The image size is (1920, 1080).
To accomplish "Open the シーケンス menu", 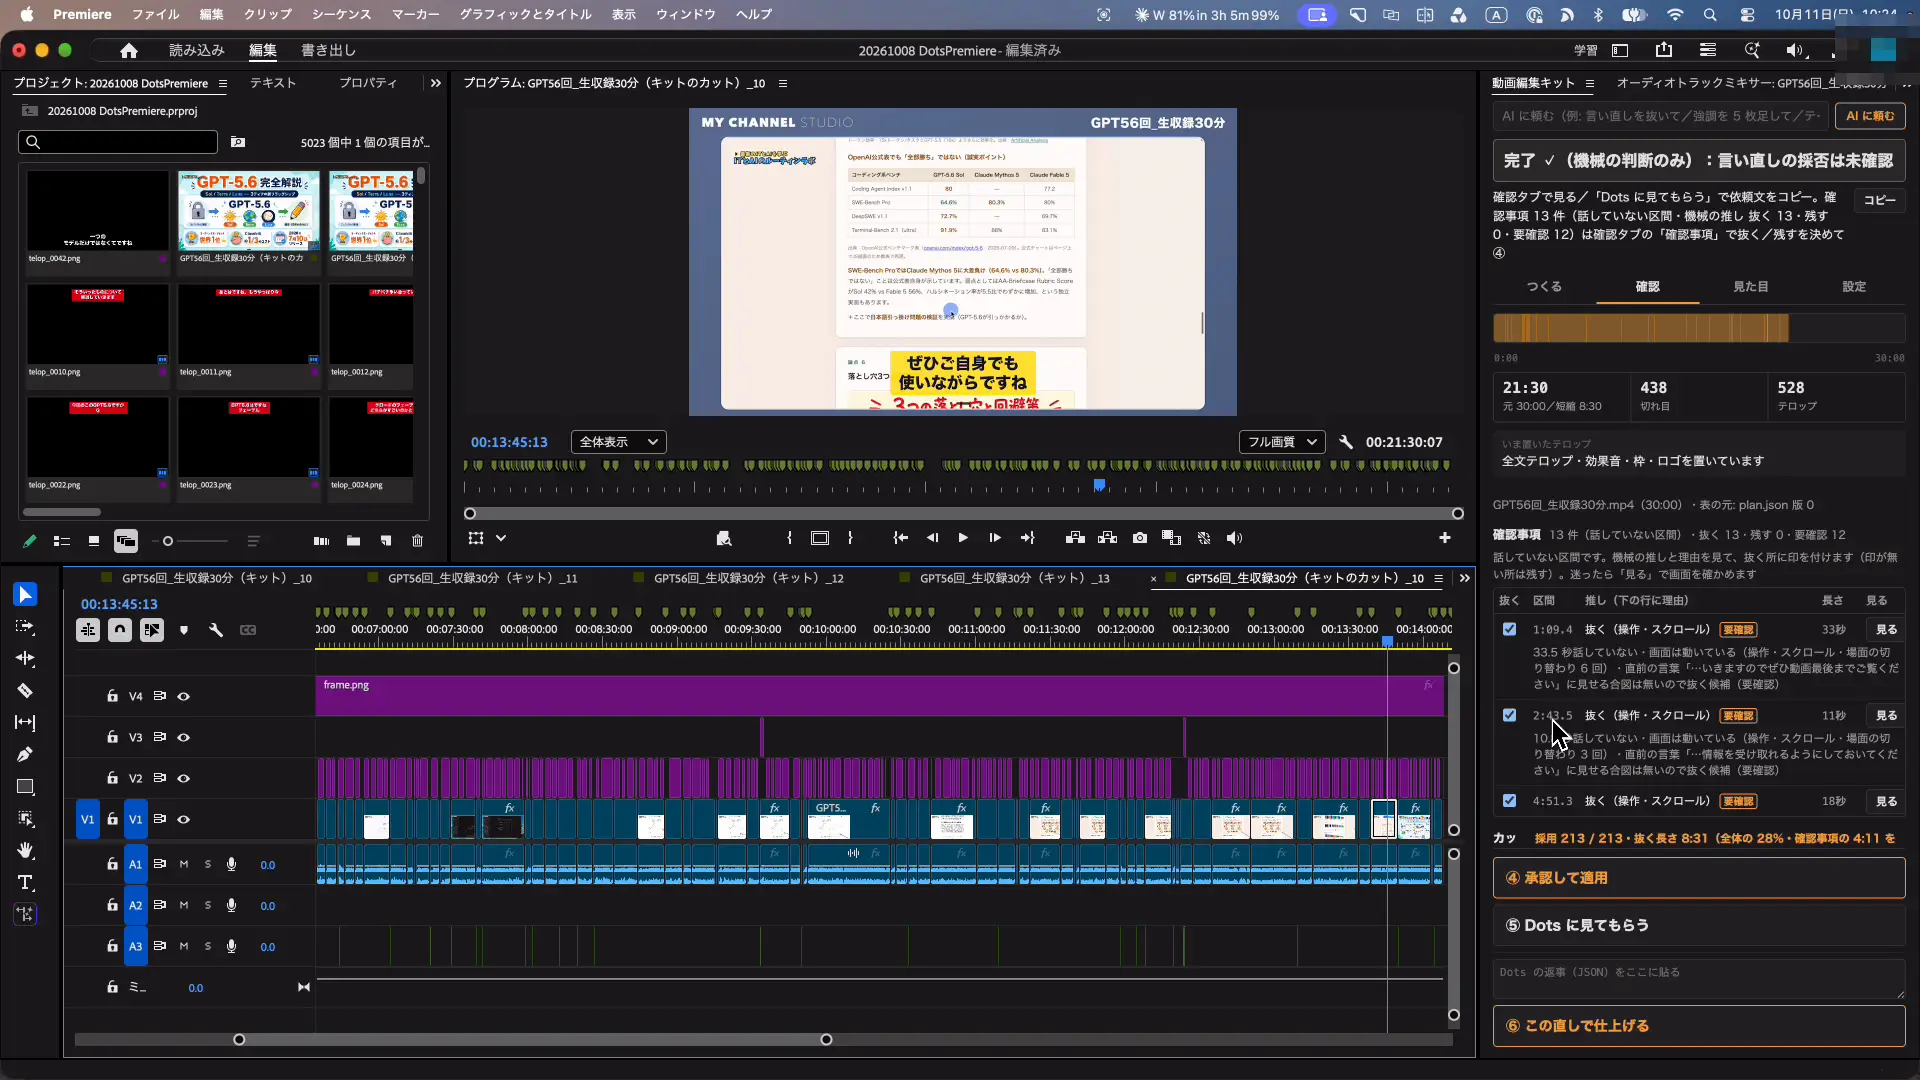I will tap(341, 15).
